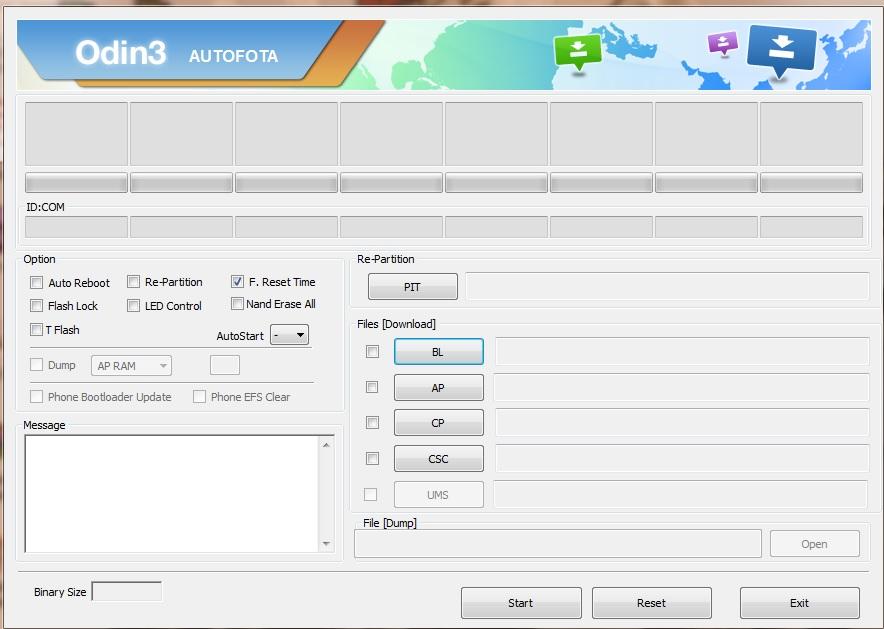
Task: Click the Message box scroll-down arrow
Action: [326, 544]
